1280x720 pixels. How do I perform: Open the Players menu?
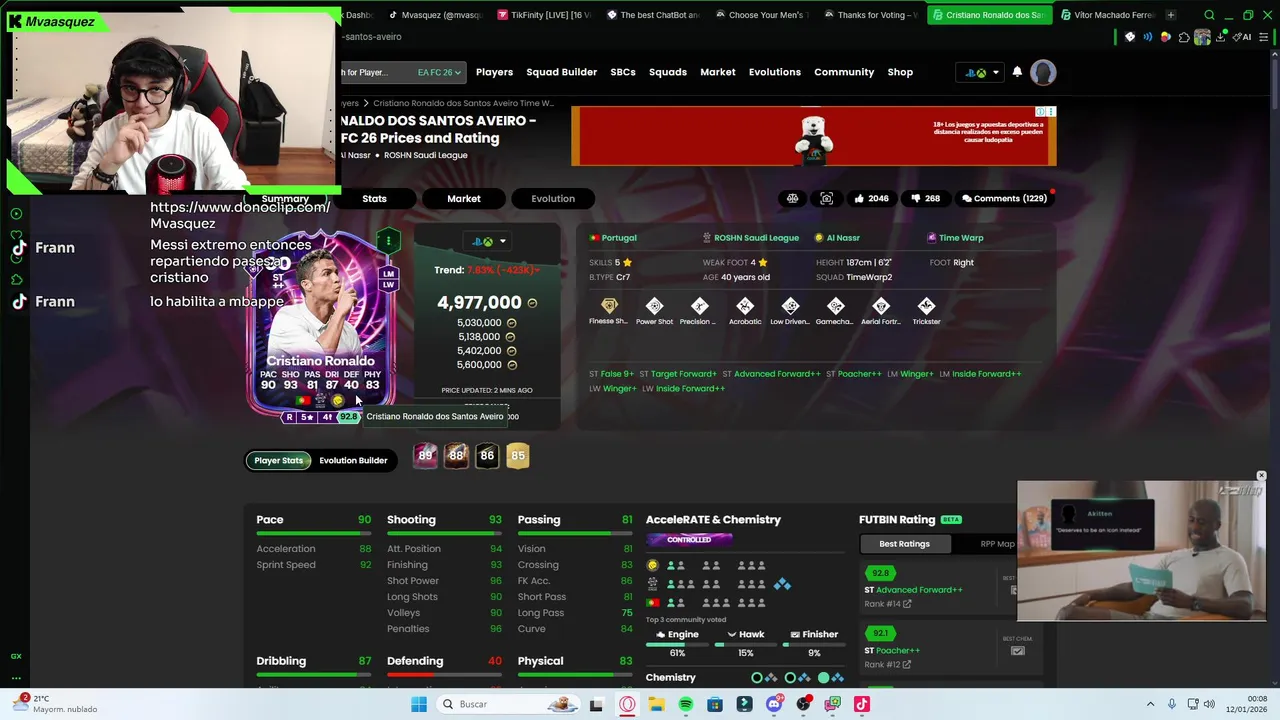(x=494, y=72)
